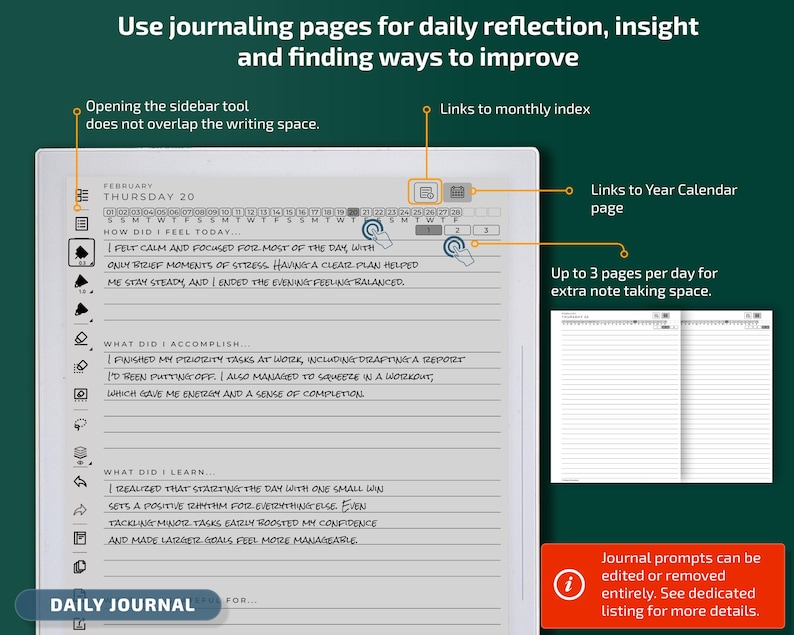Screen dimensions: 794x635
Task: Go to day 10 in the date strip
Action: pyautogui.click(x=225, y=212)
